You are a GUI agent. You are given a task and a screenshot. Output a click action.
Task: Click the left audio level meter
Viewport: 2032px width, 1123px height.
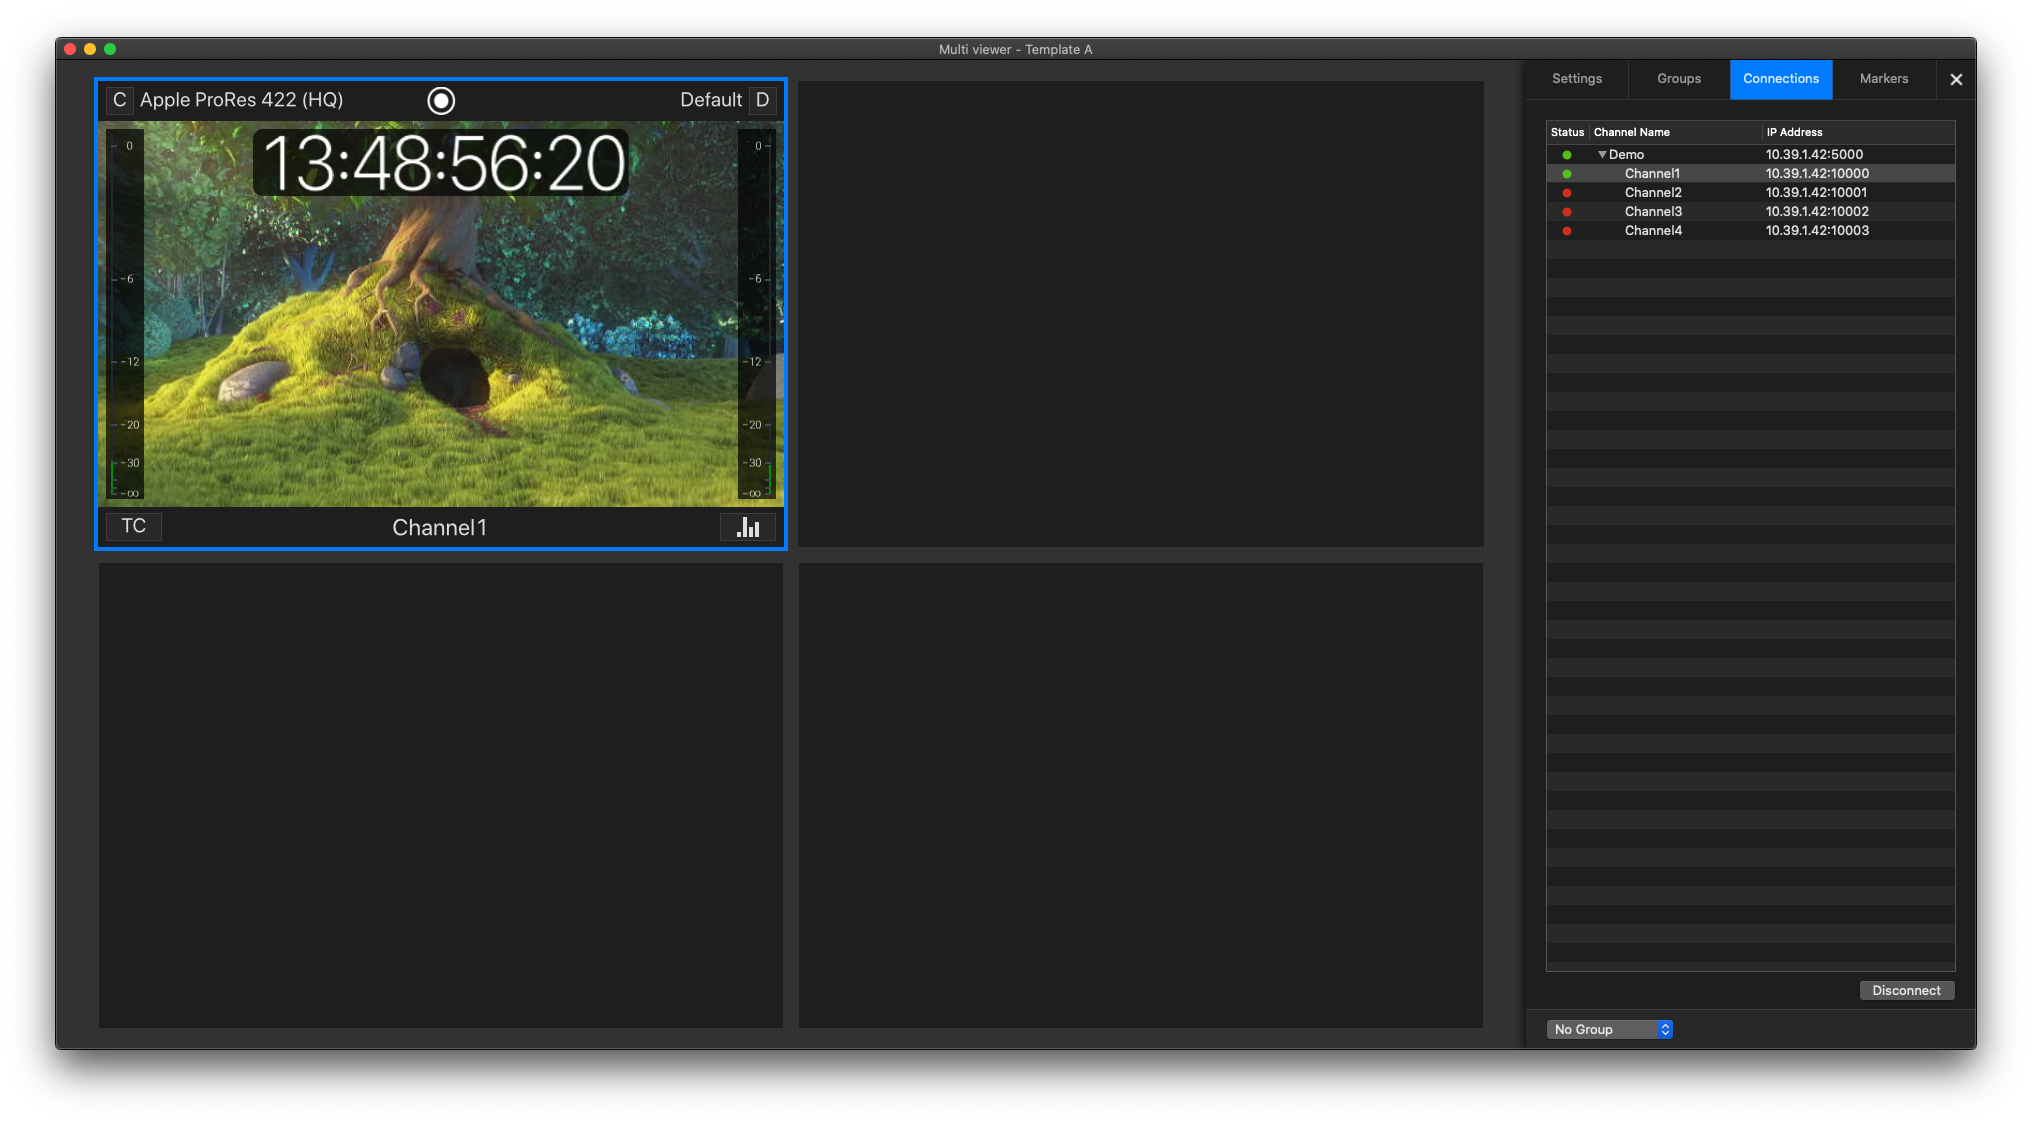(125, 315)
